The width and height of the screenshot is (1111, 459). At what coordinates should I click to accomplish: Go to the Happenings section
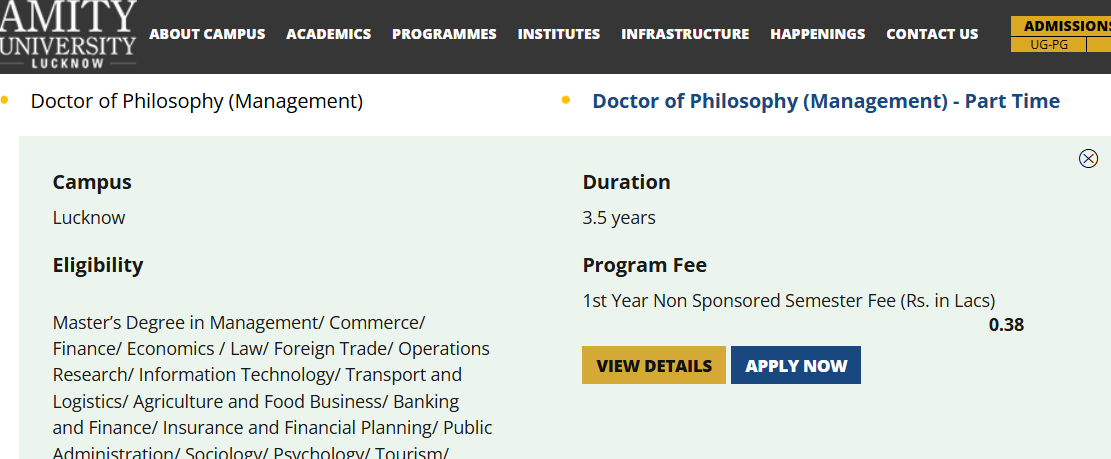coord(817,34)
